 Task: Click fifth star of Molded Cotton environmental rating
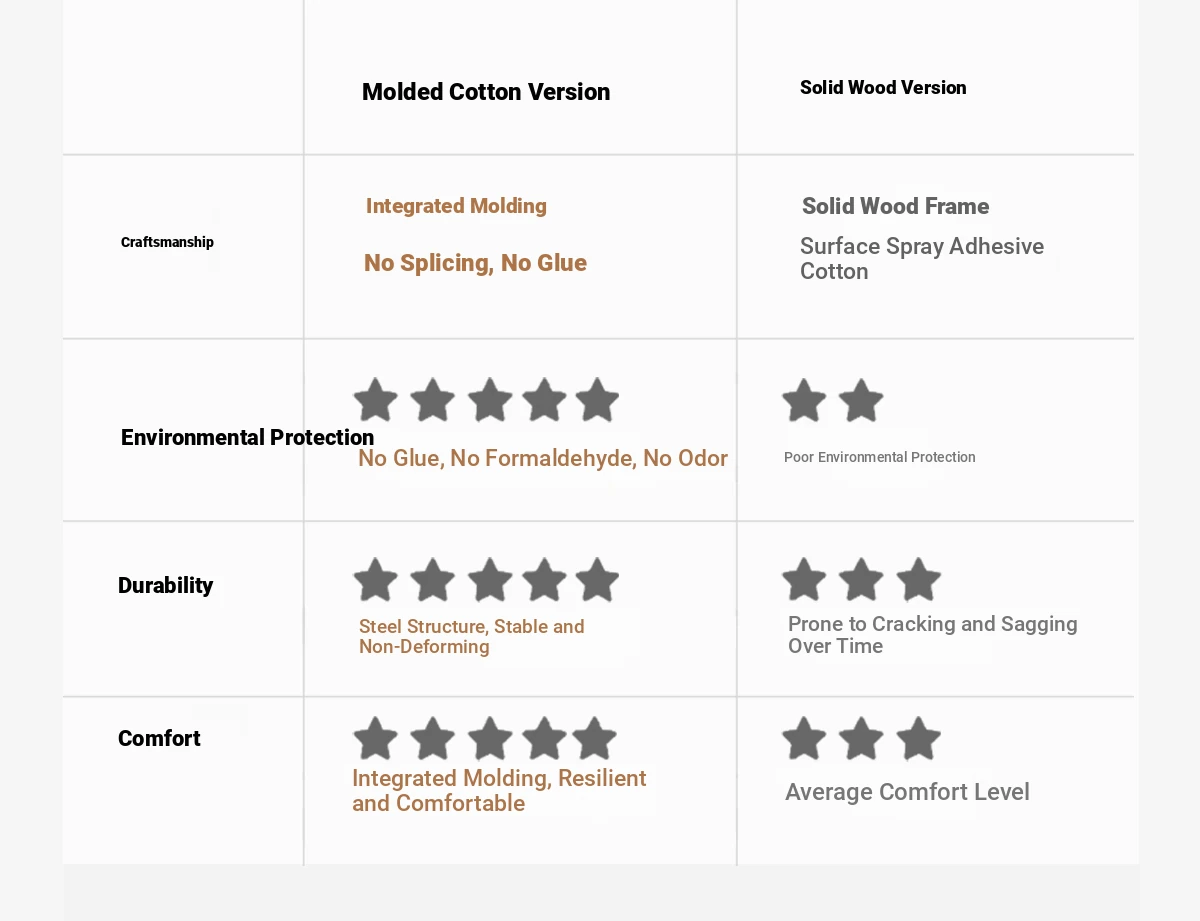[597, 400]
